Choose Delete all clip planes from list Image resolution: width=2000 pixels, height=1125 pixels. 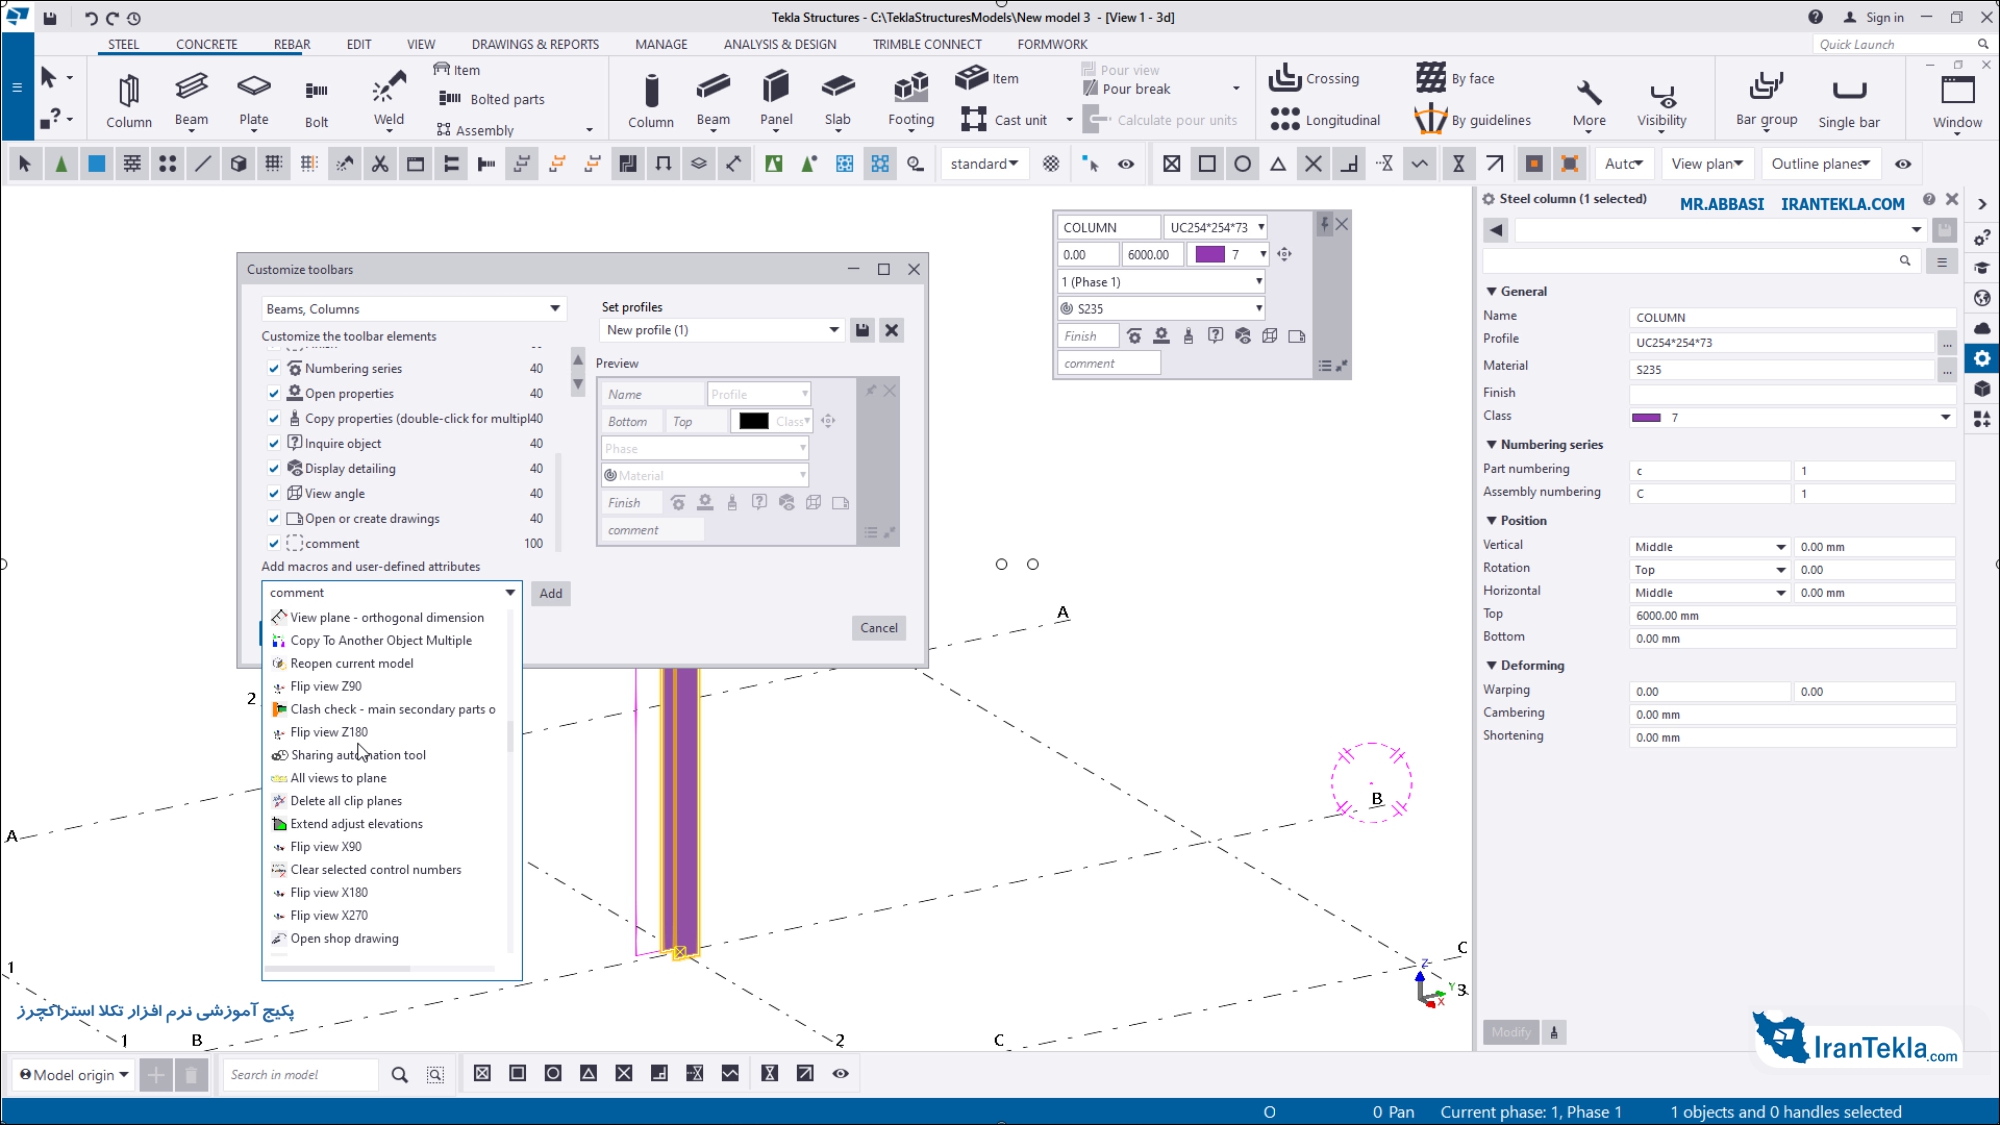pos(346,801)
